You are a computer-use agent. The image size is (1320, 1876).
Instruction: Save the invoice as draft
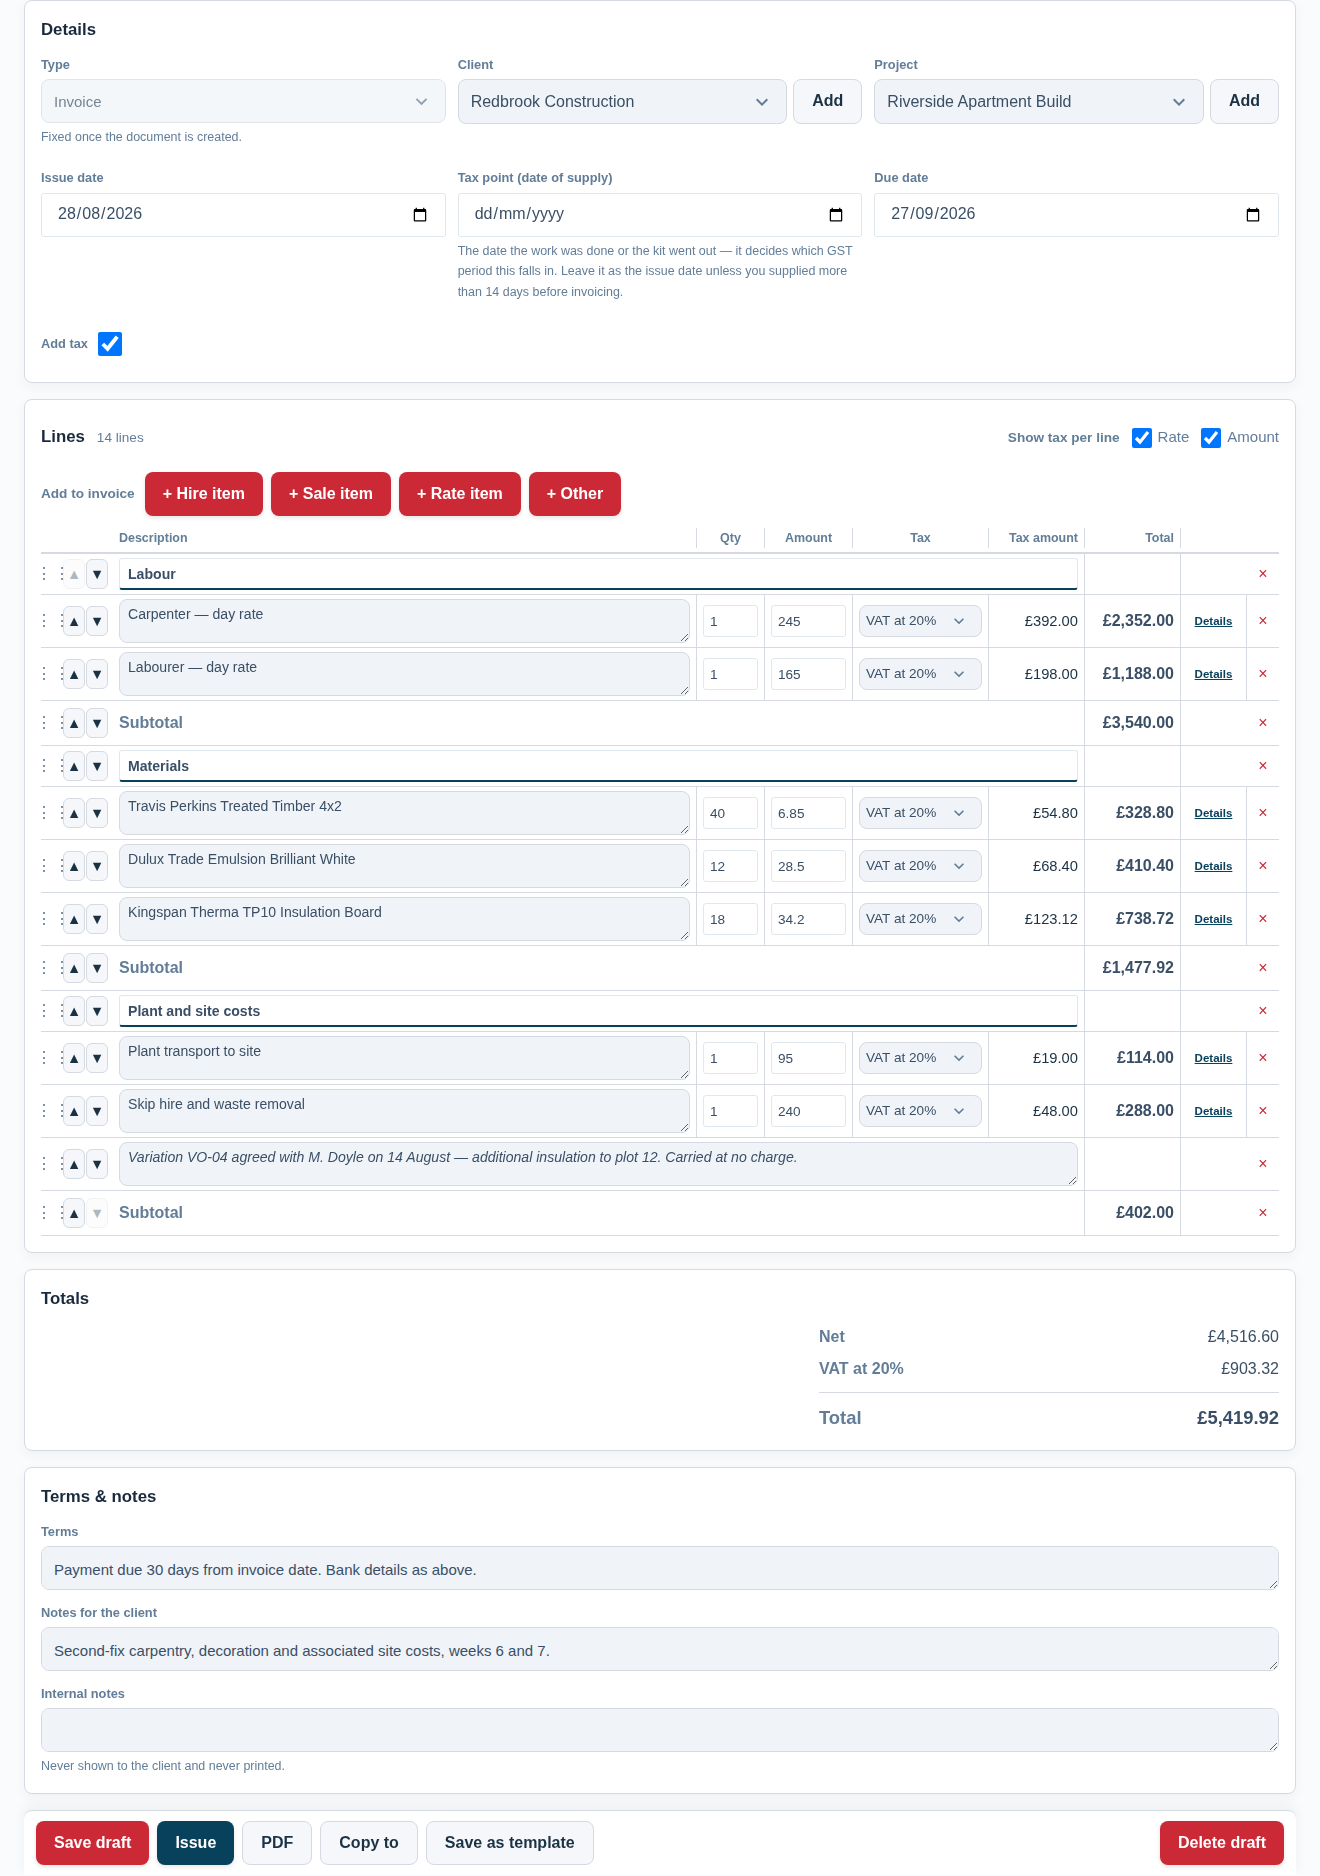pyautogui.click(x=92, y=1843)
